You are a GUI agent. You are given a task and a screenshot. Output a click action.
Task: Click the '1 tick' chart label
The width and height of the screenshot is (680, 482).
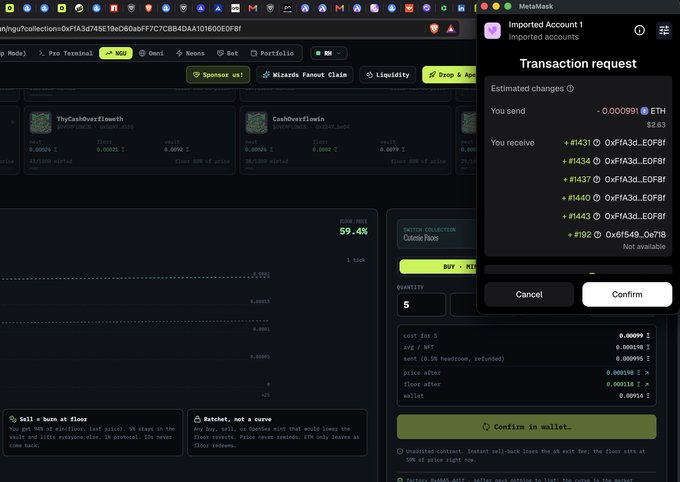pos(356,260)
